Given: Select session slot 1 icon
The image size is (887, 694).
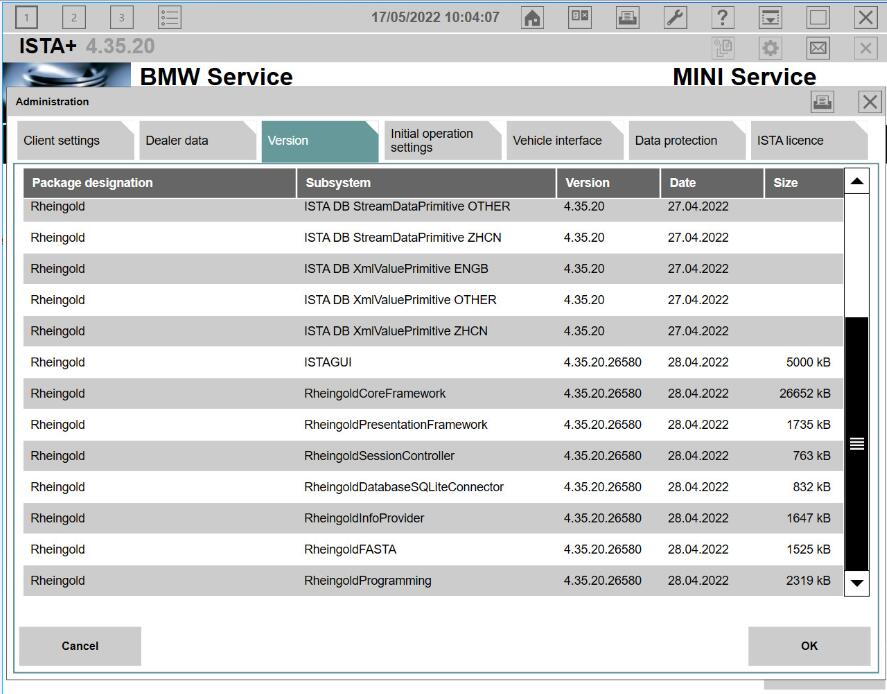Looking at the screenshot, I should click(x=26, y=18).
